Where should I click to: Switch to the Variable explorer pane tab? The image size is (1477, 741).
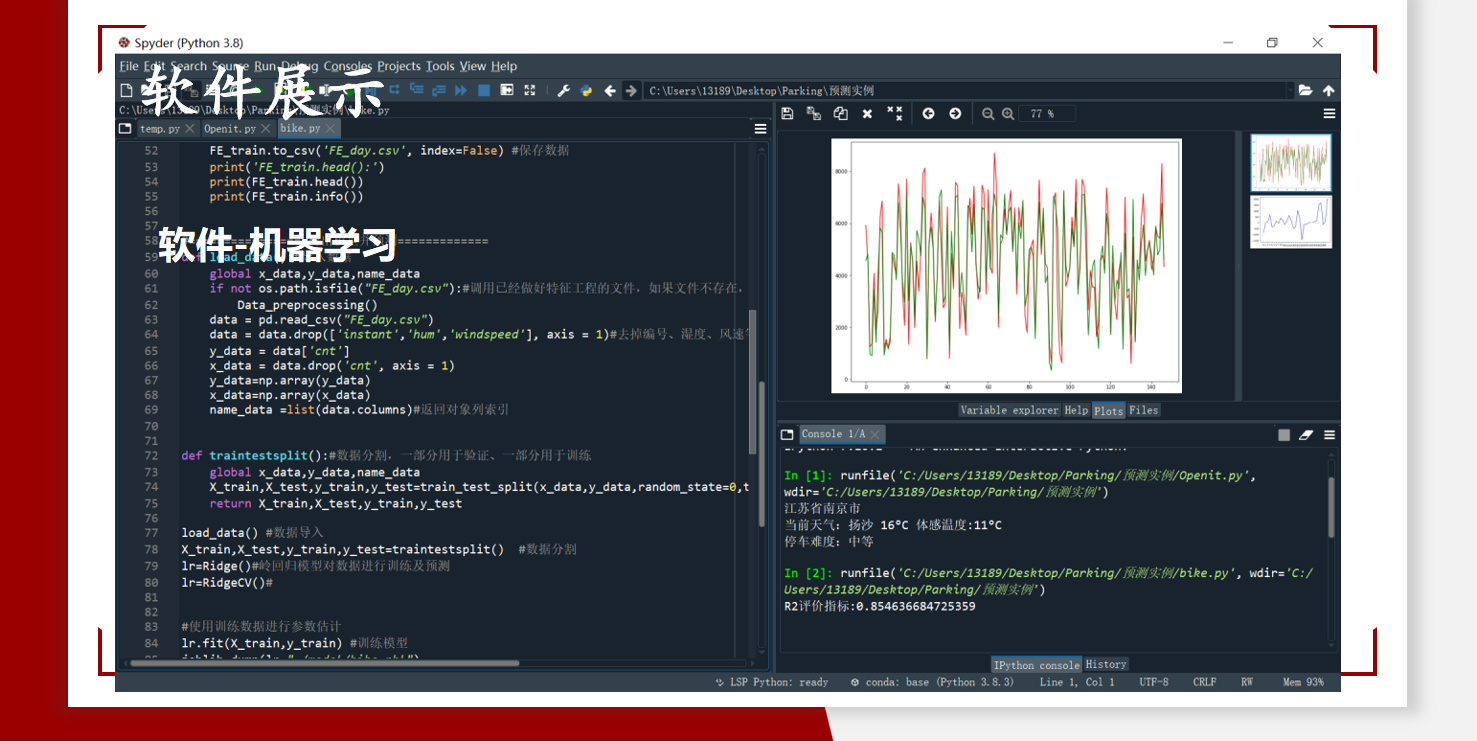[x=1009, y=410]
